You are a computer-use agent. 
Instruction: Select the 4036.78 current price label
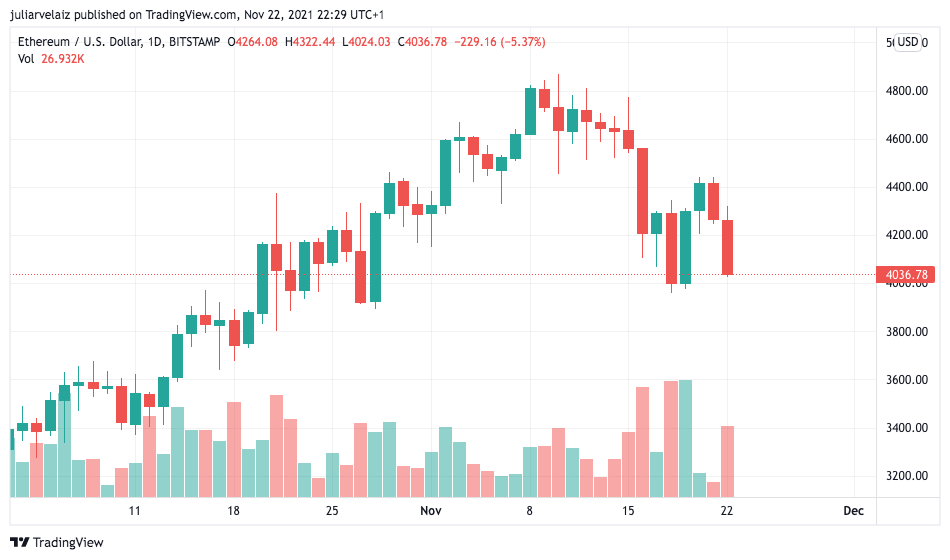pos(905,275)
